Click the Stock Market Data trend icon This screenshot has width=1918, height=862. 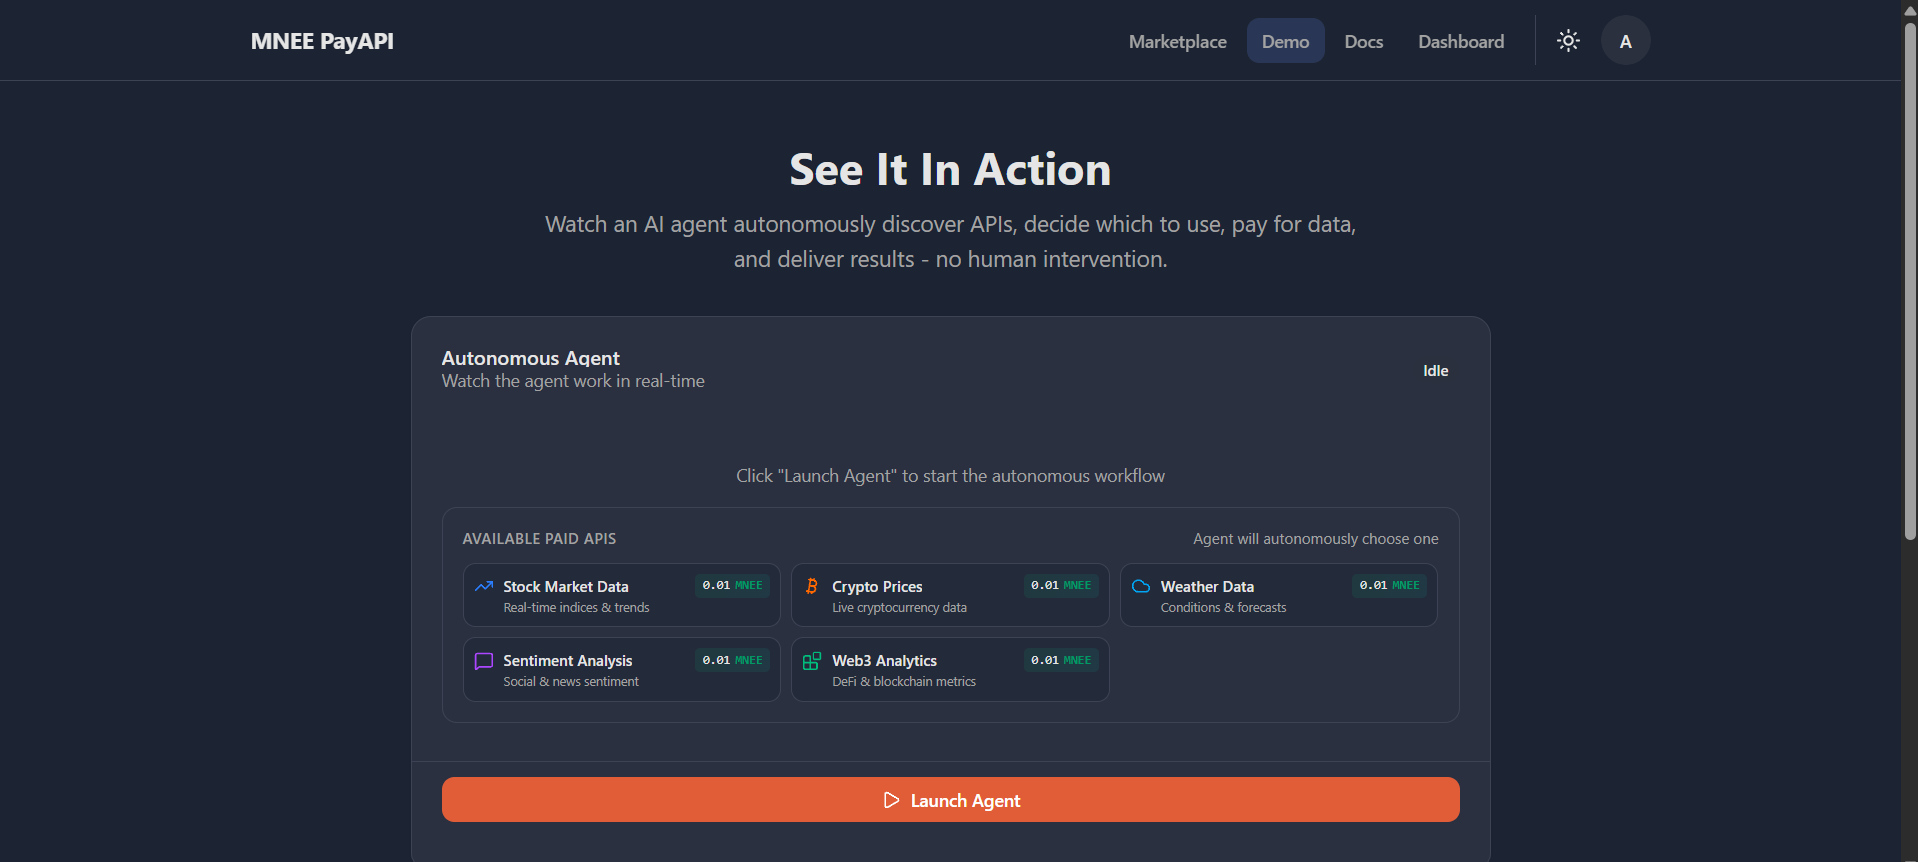[x=484, y=586]
